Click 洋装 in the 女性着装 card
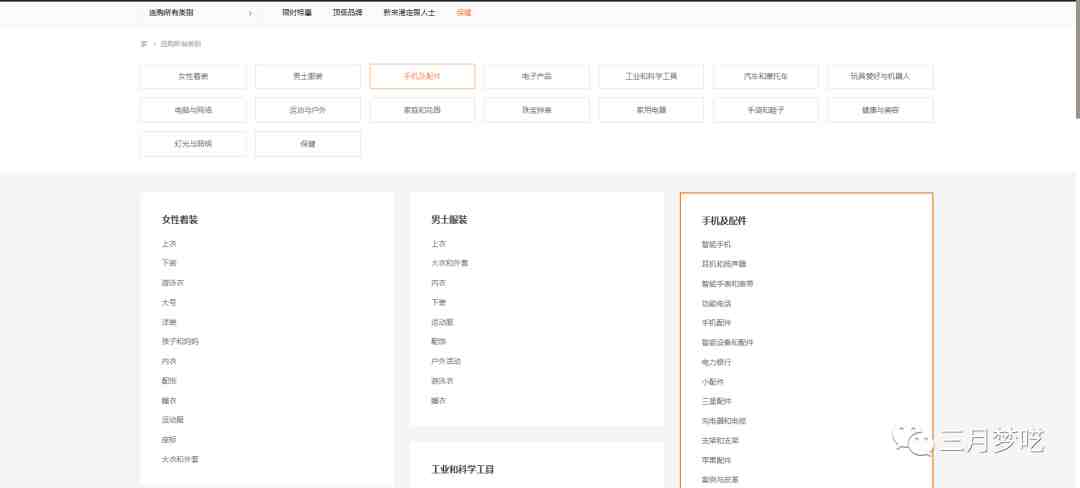Image resolution: width=1080 pixels, height=488 pixels. click(x=169, y=322)
